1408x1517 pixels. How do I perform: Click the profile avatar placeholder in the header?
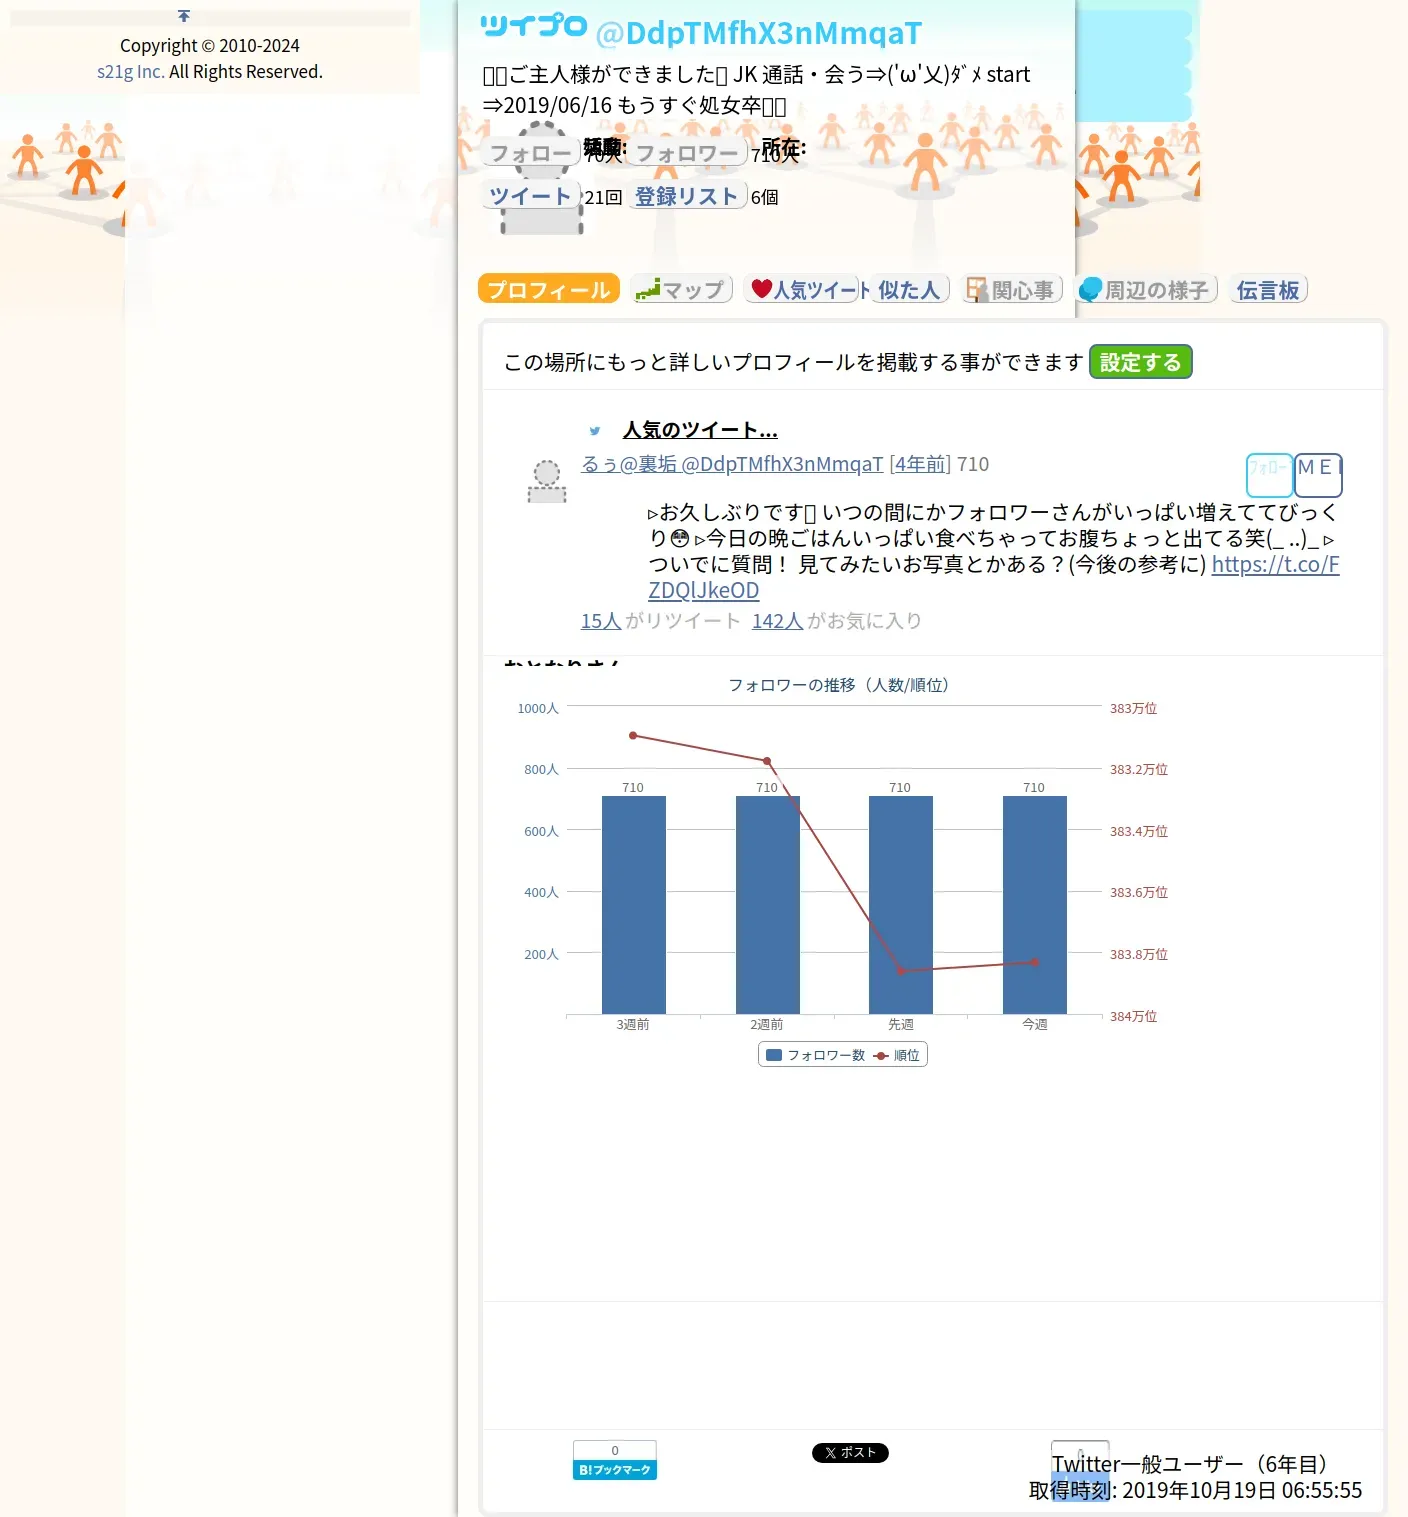pos(542,177)
